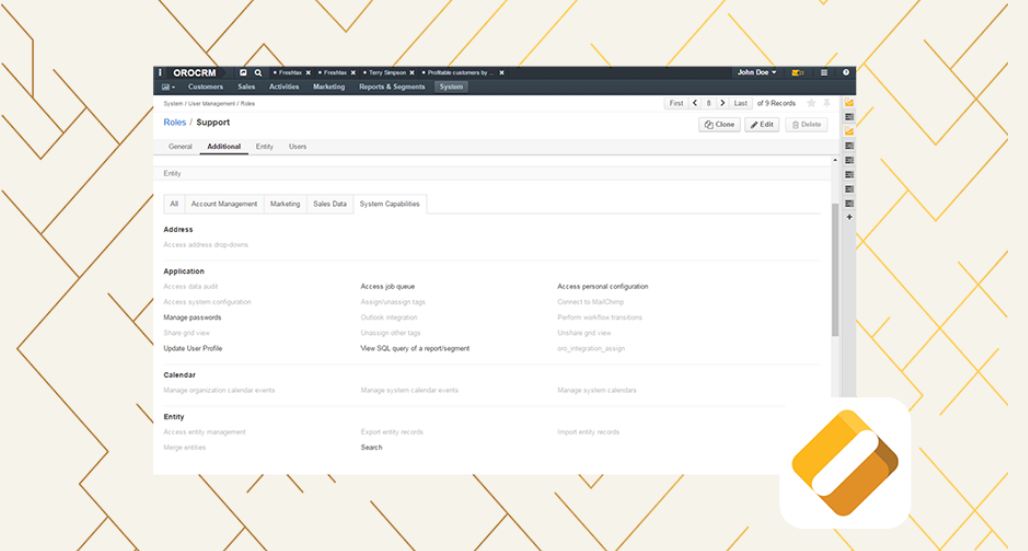Image resolution: width=1028 pixels, height=551 pixels.
Task: Pin this page with the pin icon
Action: click(x=827, y=103)
